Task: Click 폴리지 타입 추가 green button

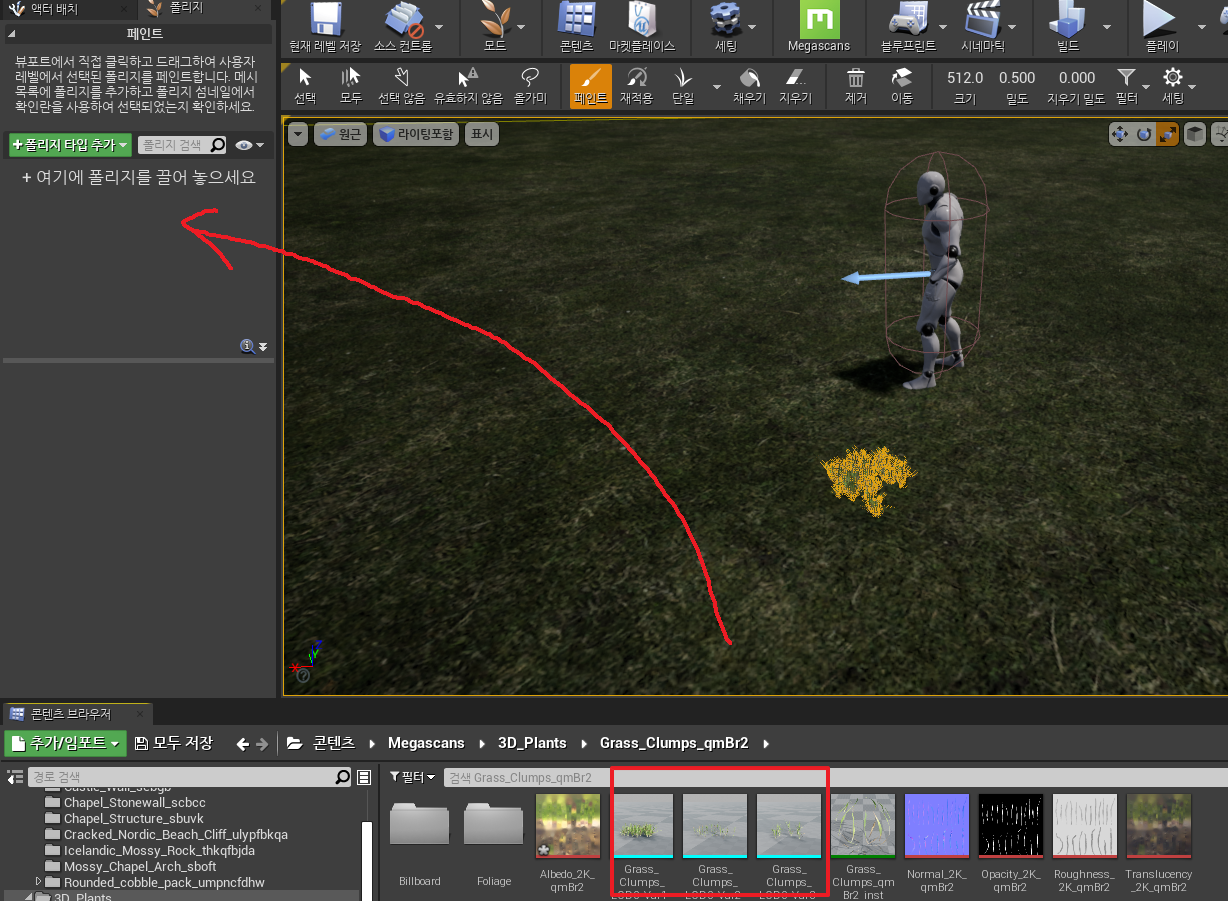Action: tap(70, 146)
